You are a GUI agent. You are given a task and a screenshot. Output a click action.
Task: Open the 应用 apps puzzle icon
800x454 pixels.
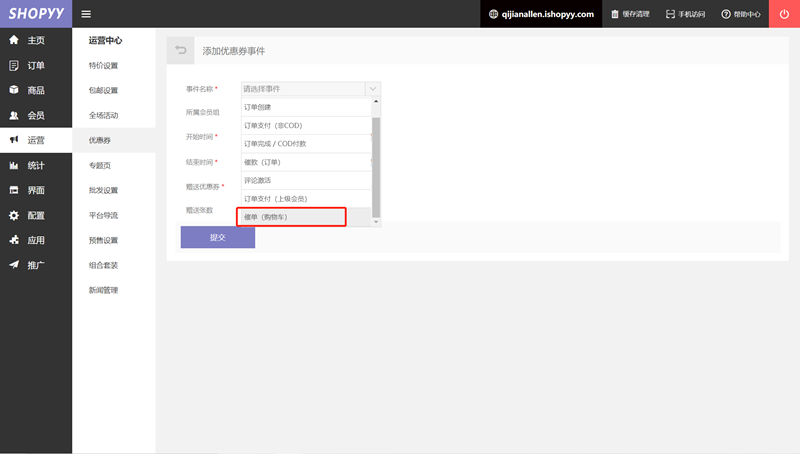[x=14, y=240]
